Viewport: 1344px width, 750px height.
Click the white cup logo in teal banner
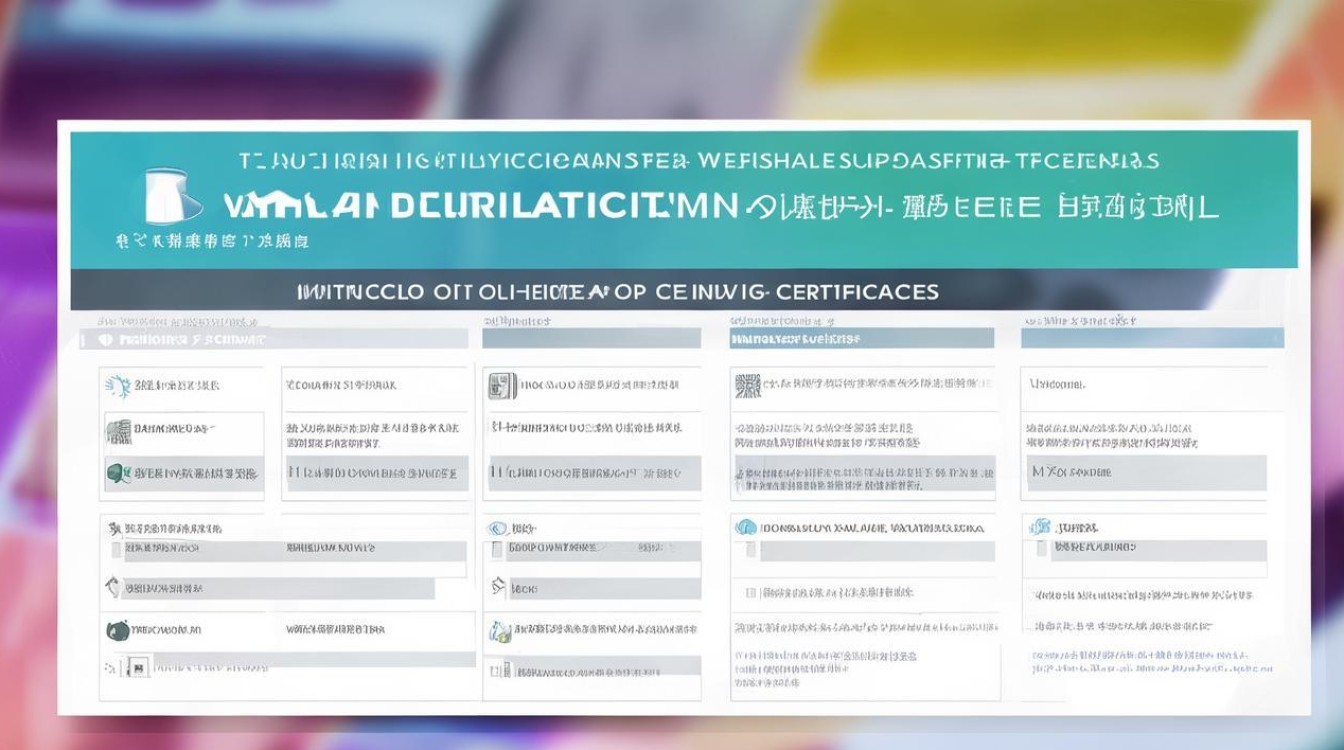point(173,196)
